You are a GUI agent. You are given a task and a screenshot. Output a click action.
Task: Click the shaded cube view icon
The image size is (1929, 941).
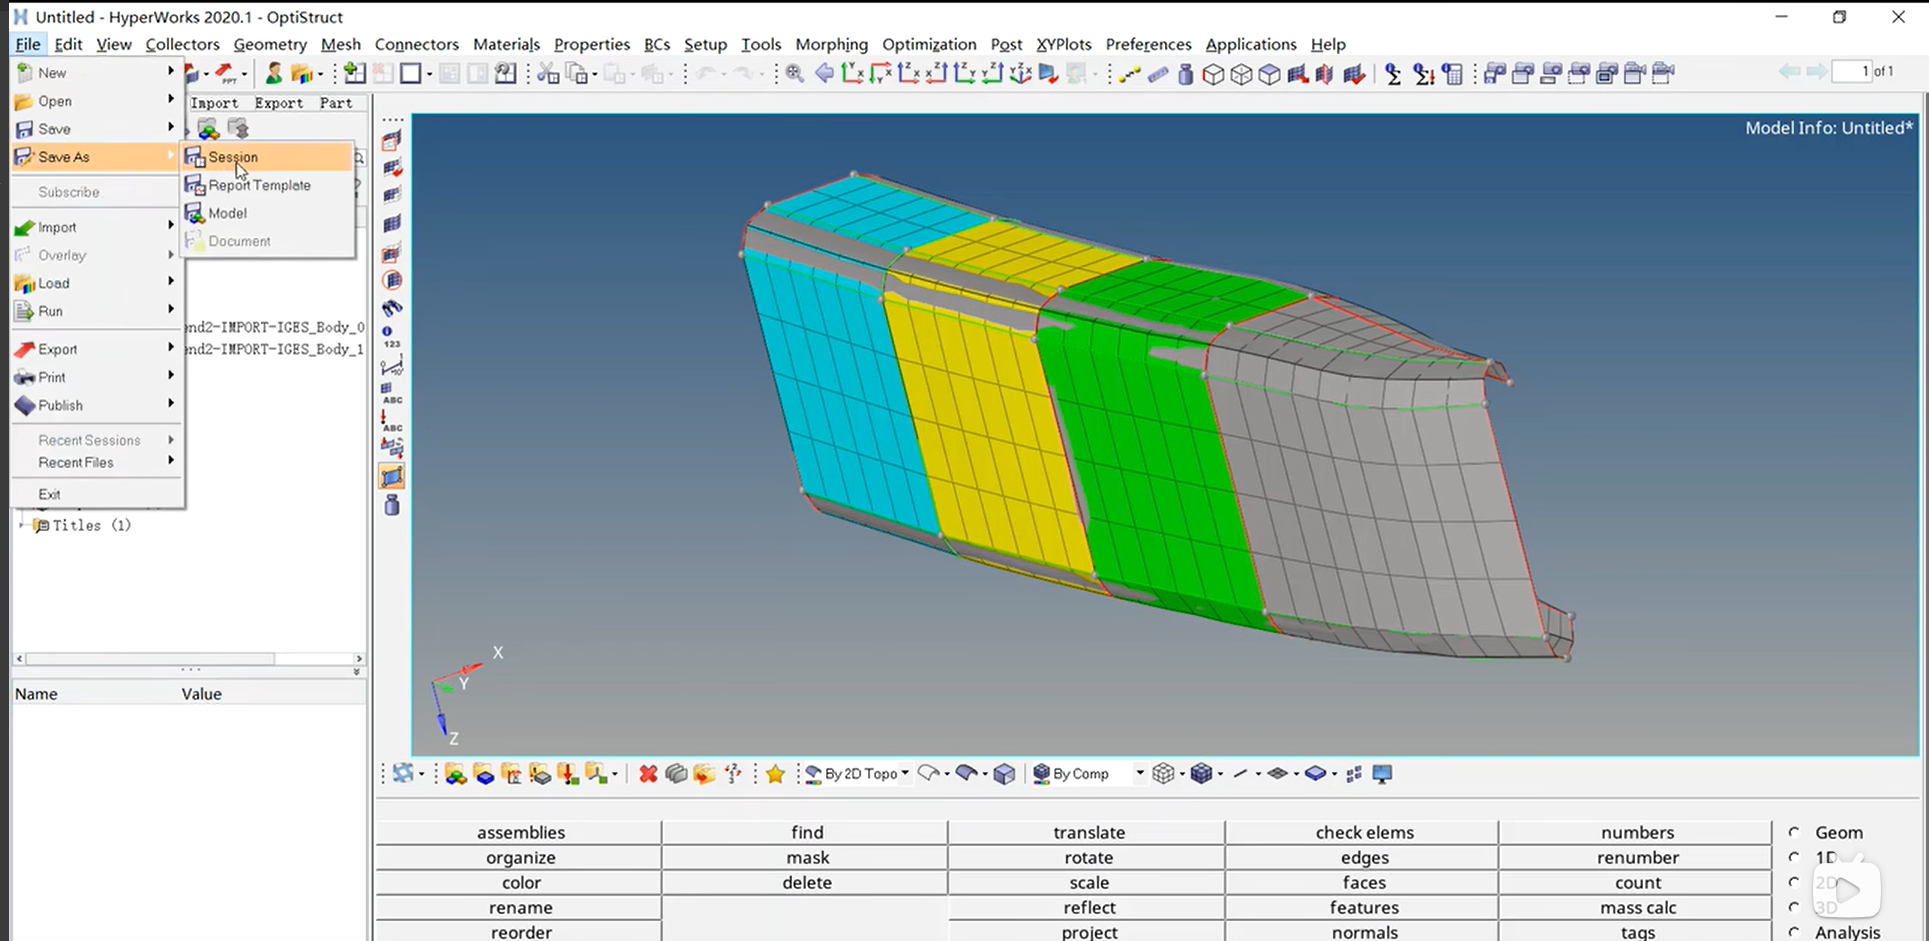[x=1269, y=73]
